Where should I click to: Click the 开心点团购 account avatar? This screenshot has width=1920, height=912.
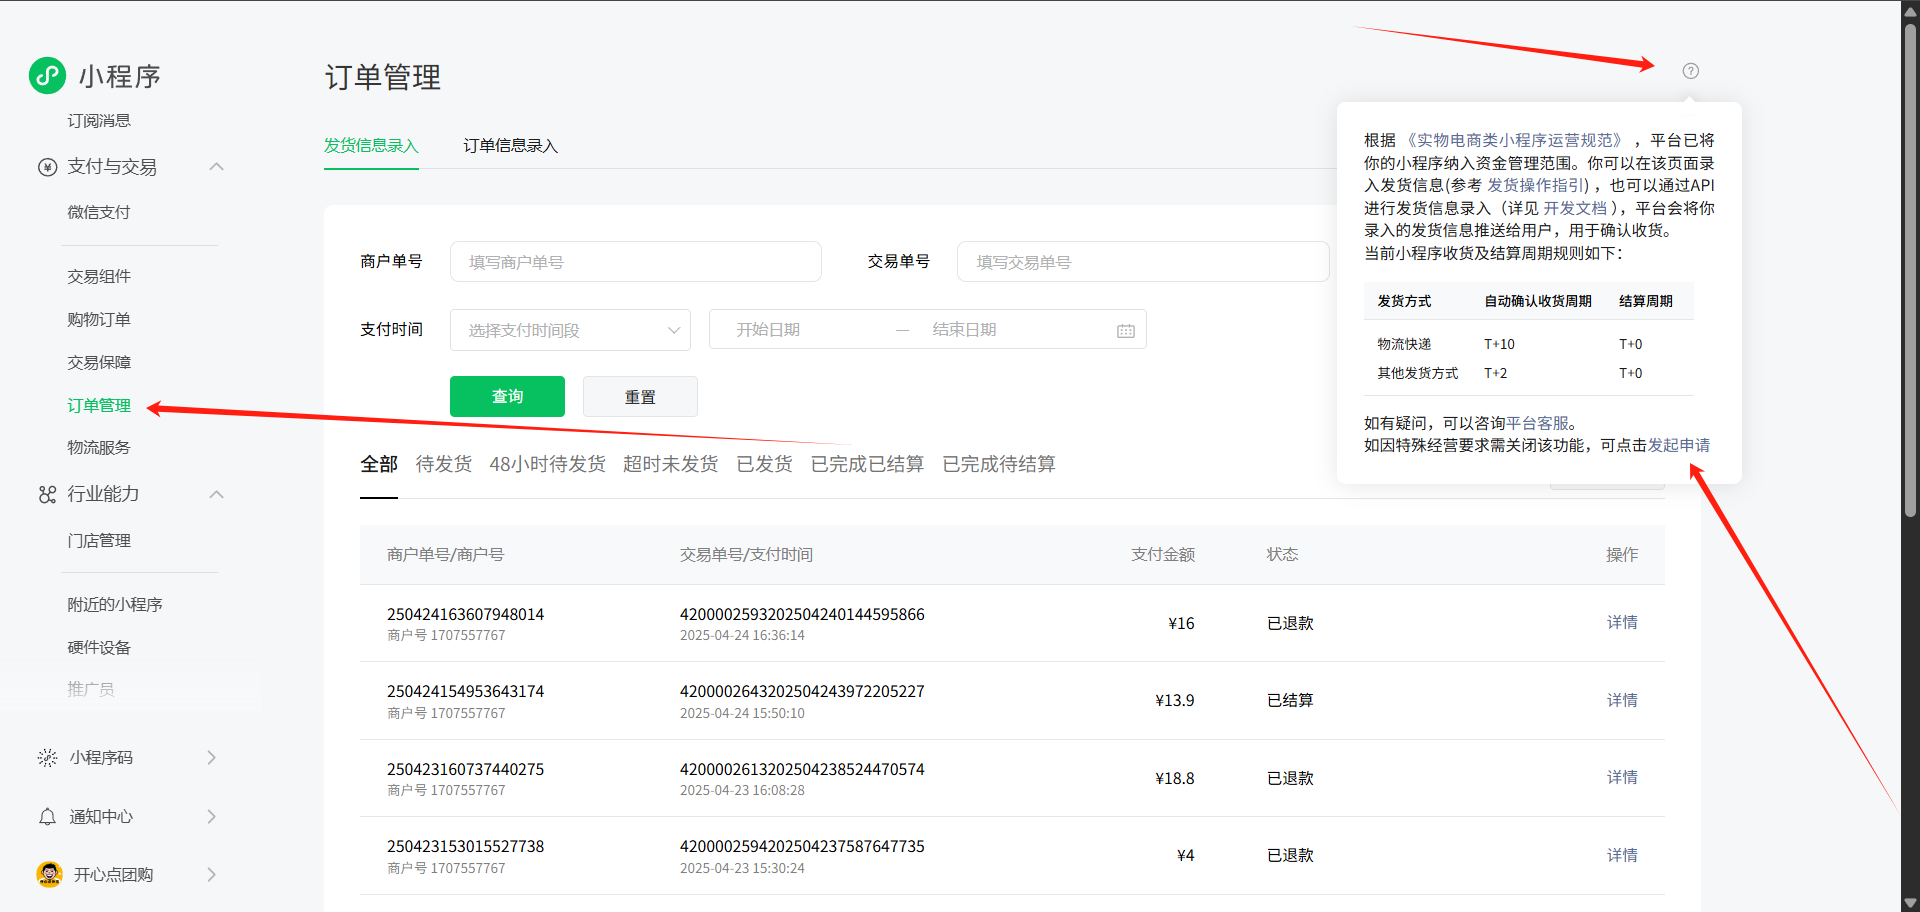click(x=49, y=874)
